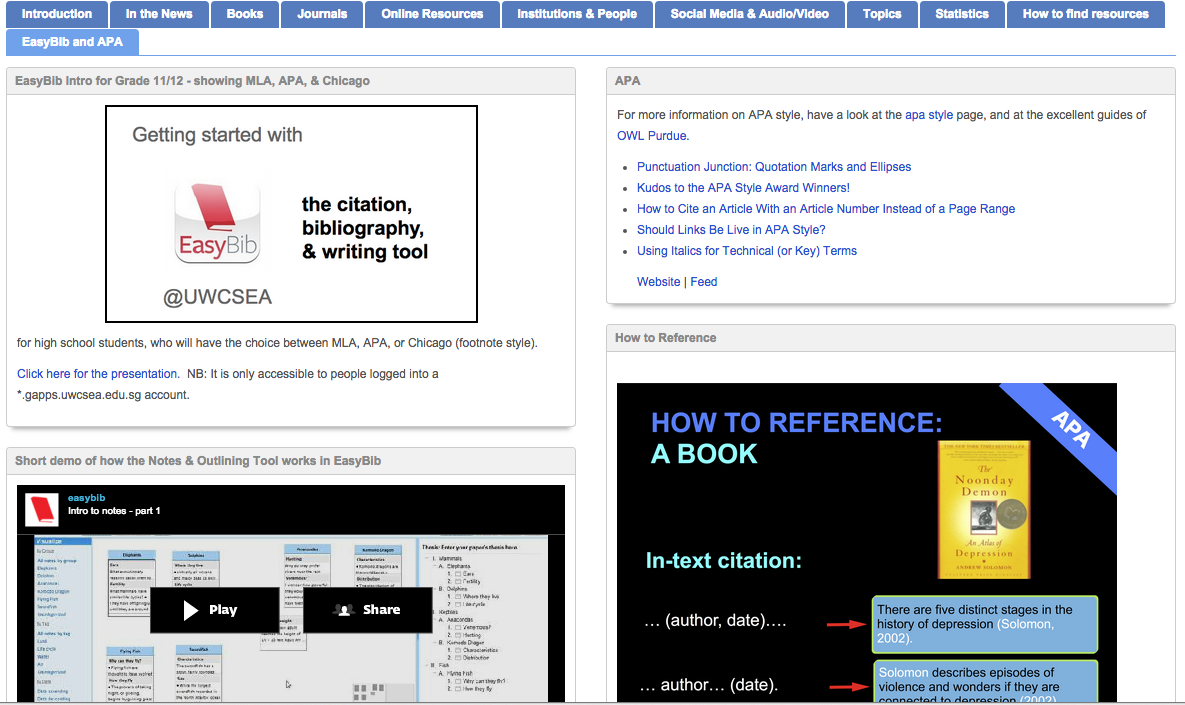This screenshot has height=705, width=1185.
Task: Click The Noonday Demon book cover
Action: point(984,508)
